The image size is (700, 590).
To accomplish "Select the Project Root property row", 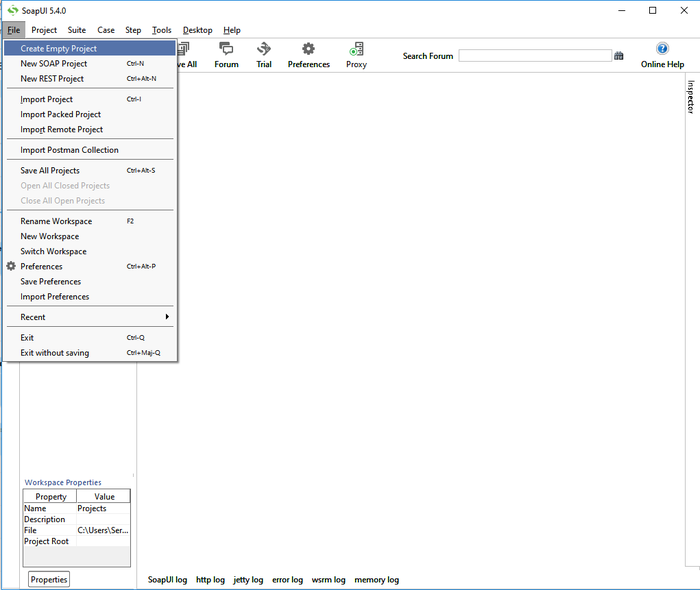I will point(77,541).
